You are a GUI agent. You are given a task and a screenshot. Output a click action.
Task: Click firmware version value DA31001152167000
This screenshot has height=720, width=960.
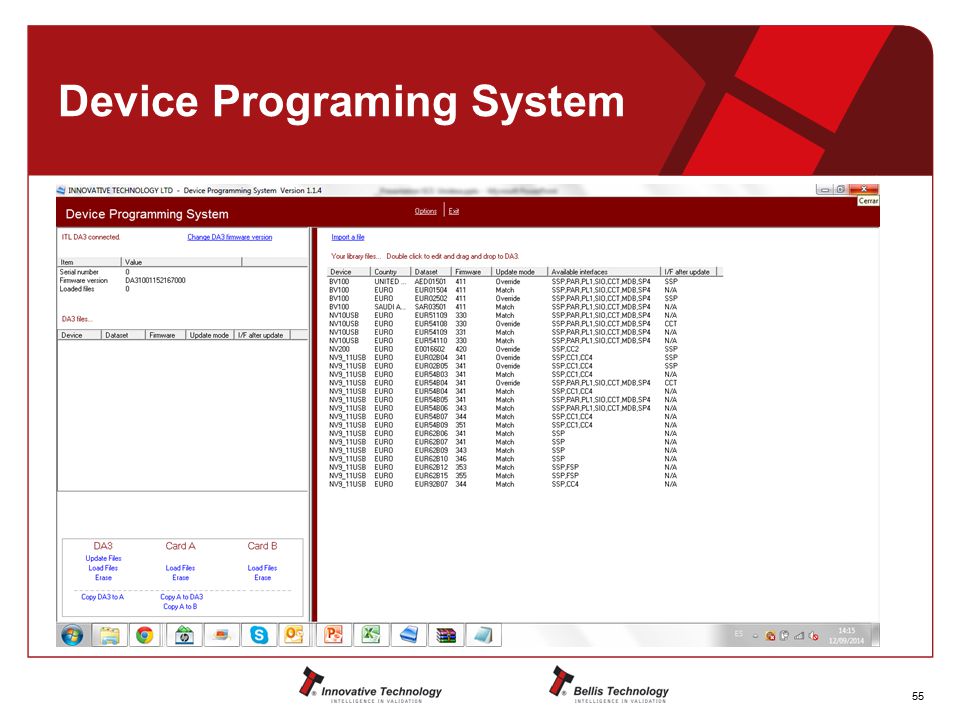(x=156, y=280)
